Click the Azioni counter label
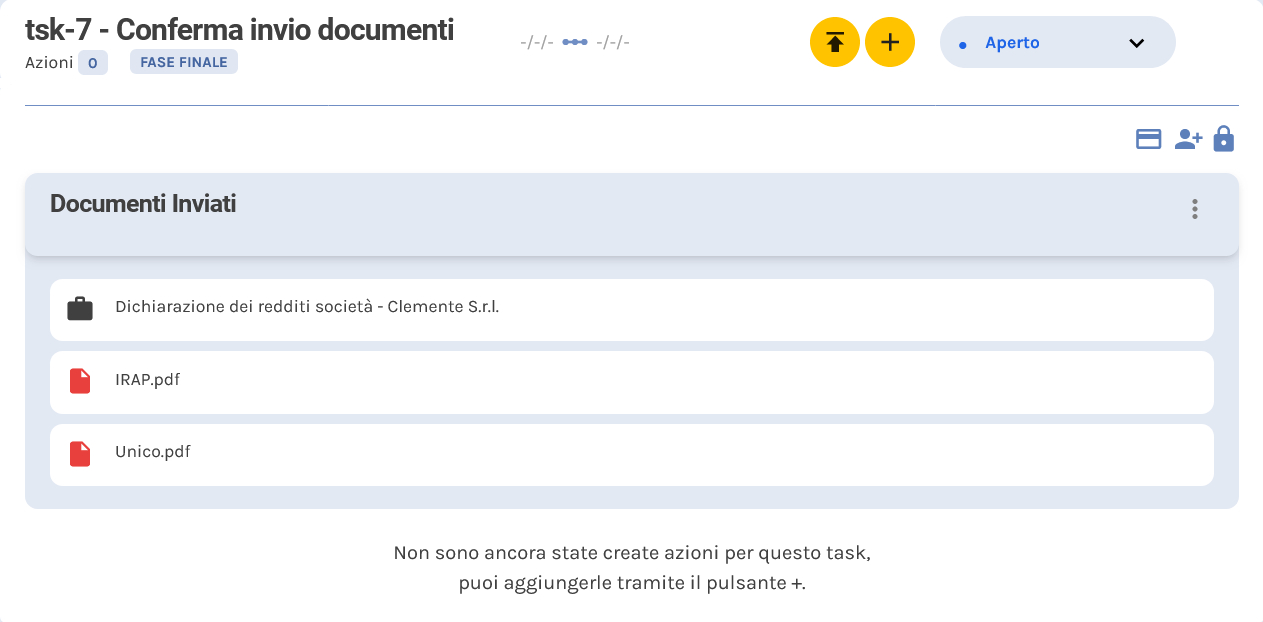Image resolution: width=1263 pixels, height=622 pixels. 67,61
